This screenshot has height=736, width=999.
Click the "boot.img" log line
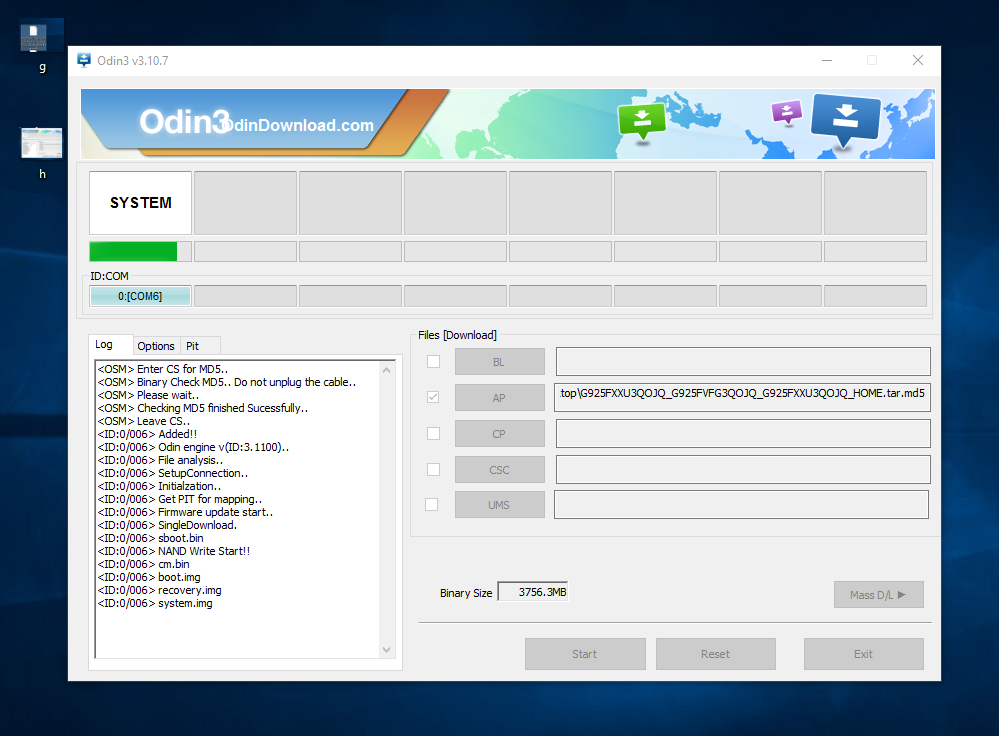click(x=149, y=577)
